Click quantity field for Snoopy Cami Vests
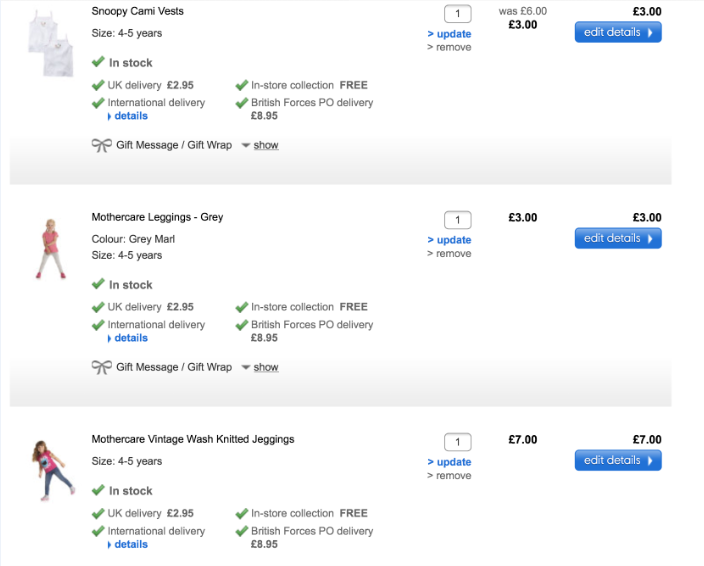Viewport: 704px width, 566px height. click(x=457, y=14)
